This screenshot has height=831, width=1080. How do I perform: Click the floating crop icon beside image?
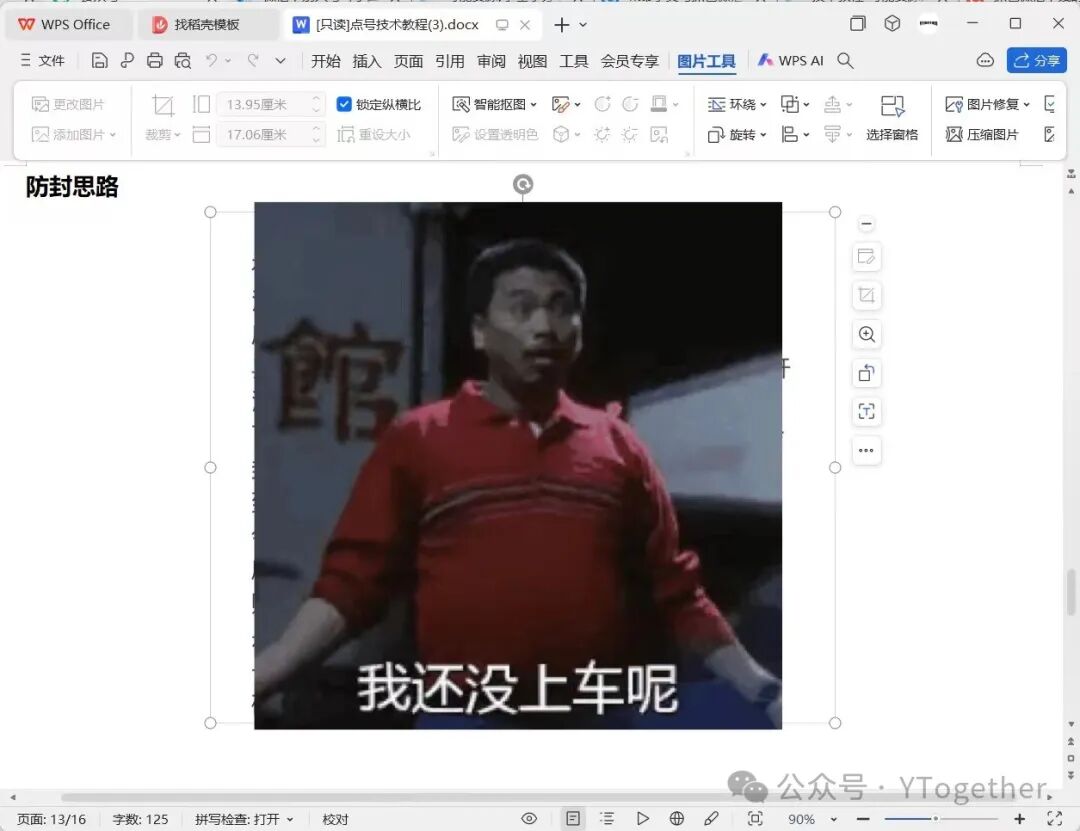[x=866, y=296]
